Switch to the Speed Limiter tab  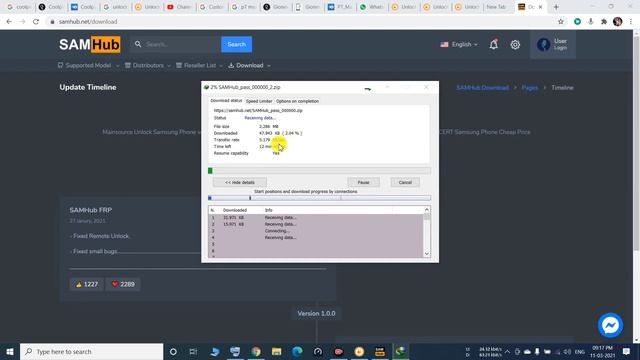(259, 101)
